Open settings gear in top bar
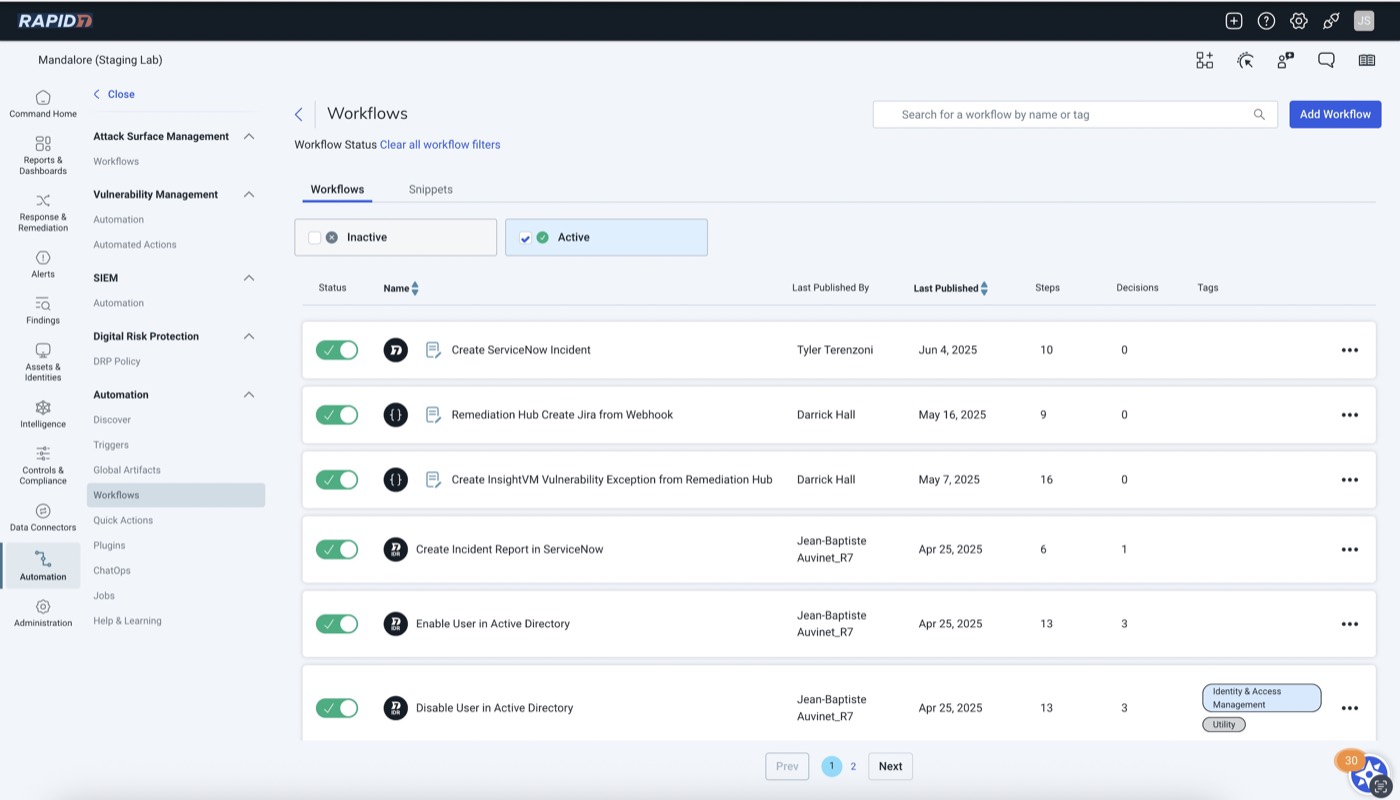The image size is (1400, 800). tap(1298, 21)
